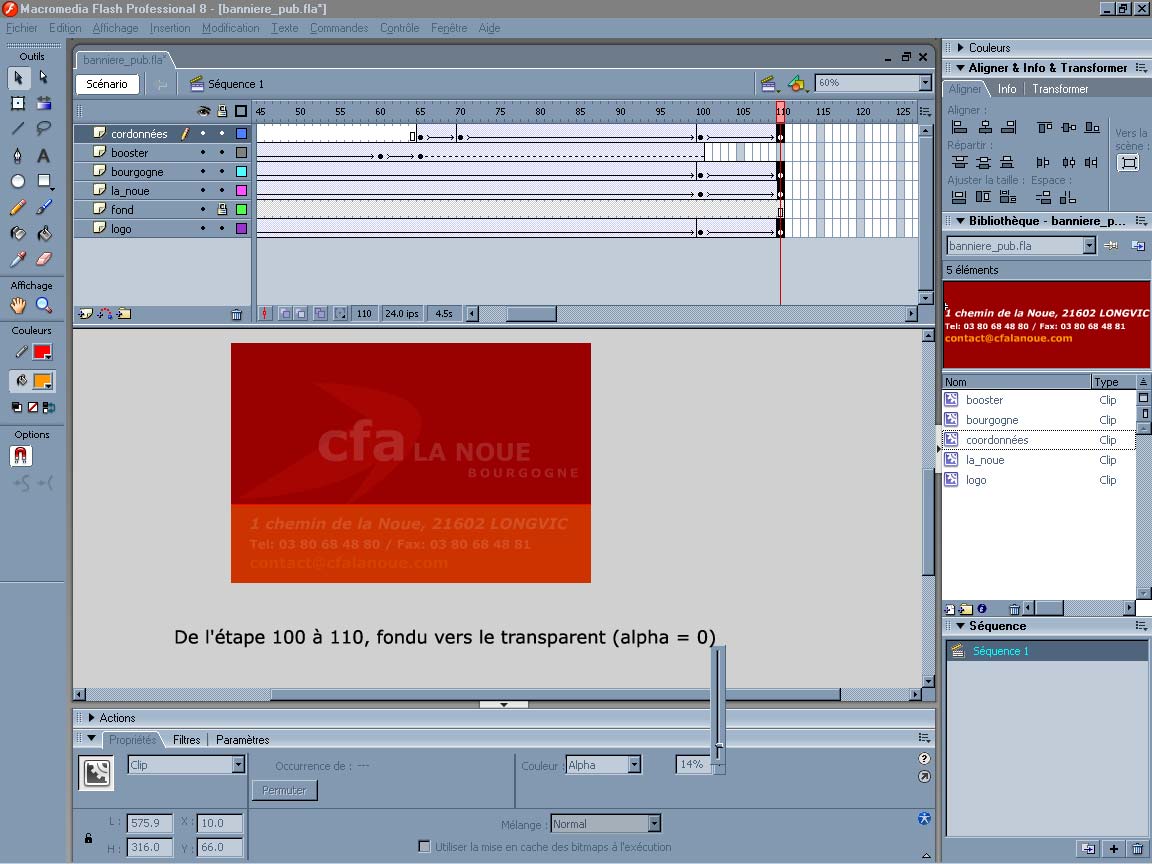1152x864 pixels.
Task: Select the Subselection tool
Action: pos(44,77)
